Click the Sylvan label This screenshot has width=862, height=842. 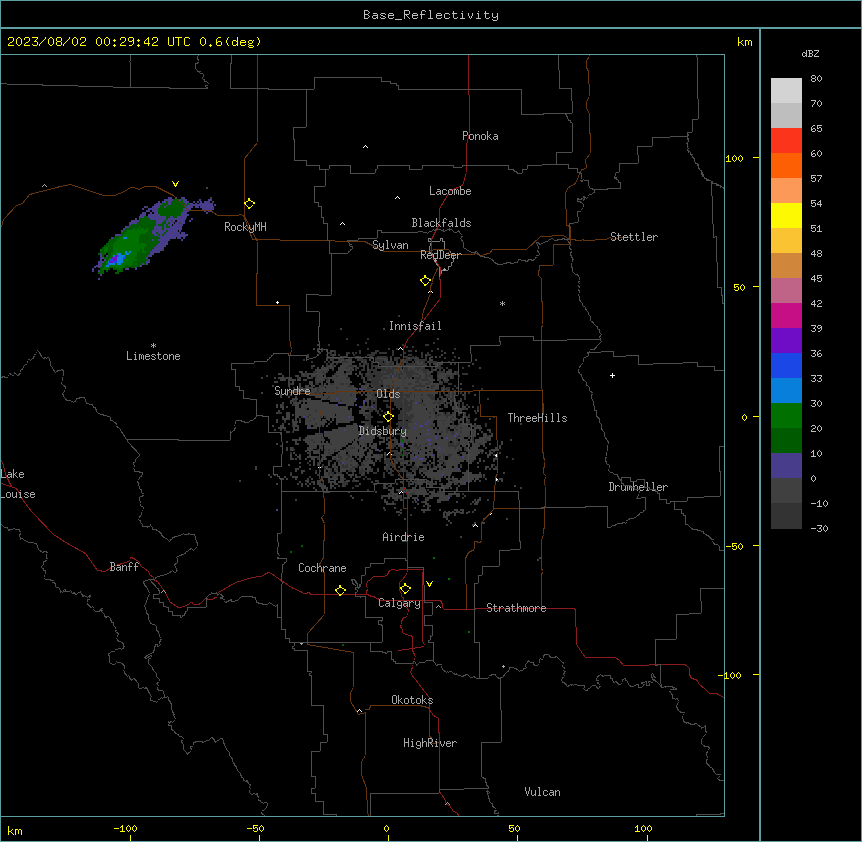390,245
